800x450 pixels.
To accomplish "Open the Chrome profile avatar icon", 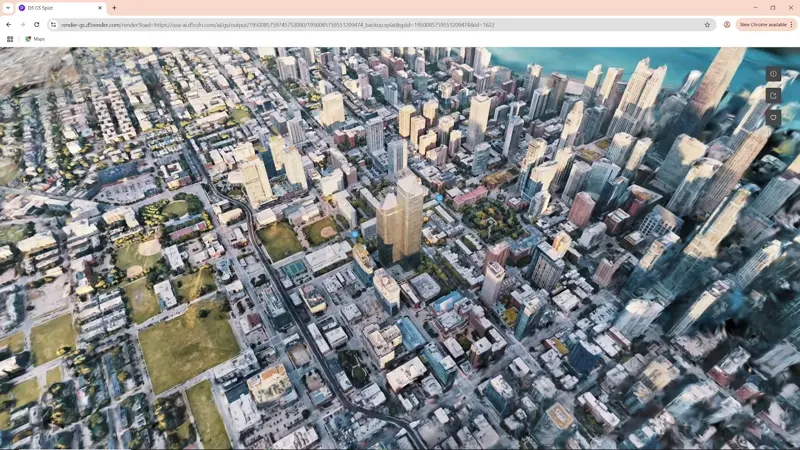I will (727, 24).
